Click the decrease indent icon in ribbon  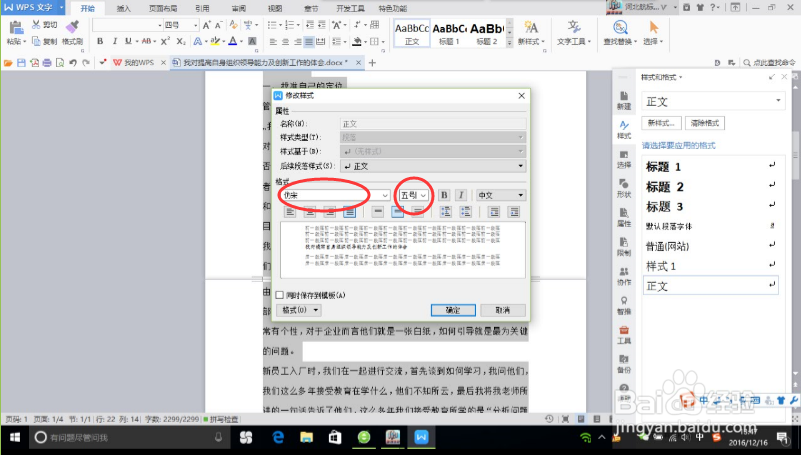(310, 25)
